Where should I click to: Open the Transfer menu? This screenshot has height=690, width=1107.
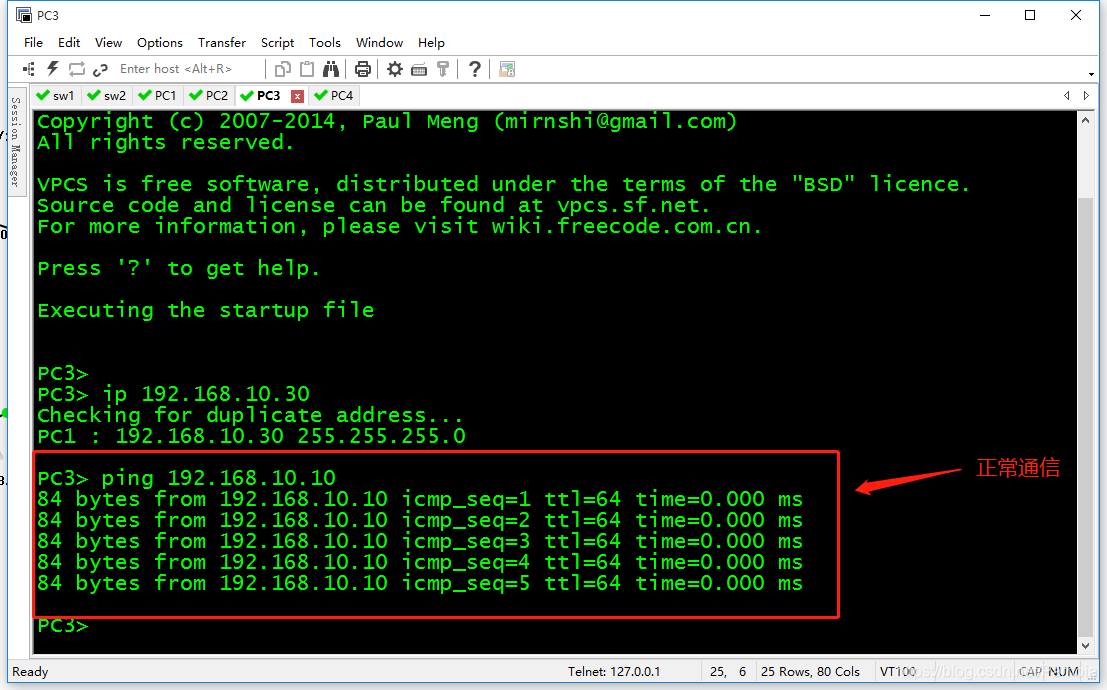(x=222, y=42)
